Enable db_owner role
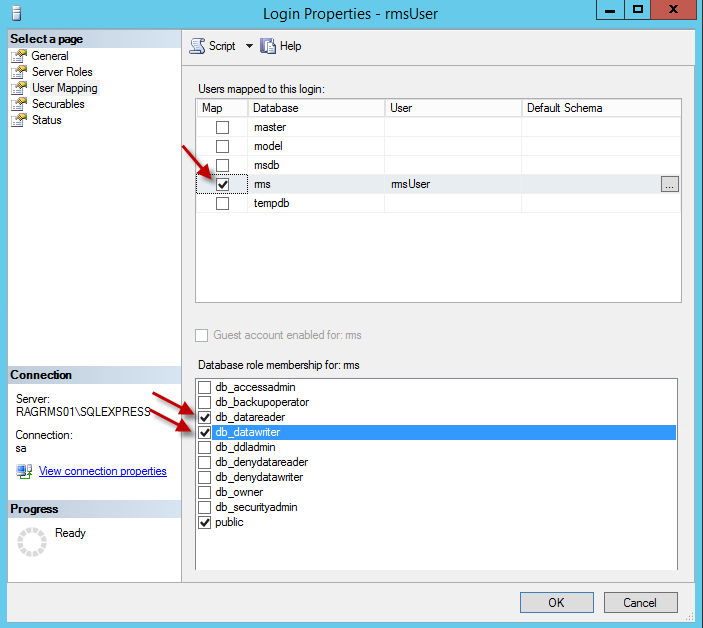Screen dimensions: 703x628 [x=204, y=492]
